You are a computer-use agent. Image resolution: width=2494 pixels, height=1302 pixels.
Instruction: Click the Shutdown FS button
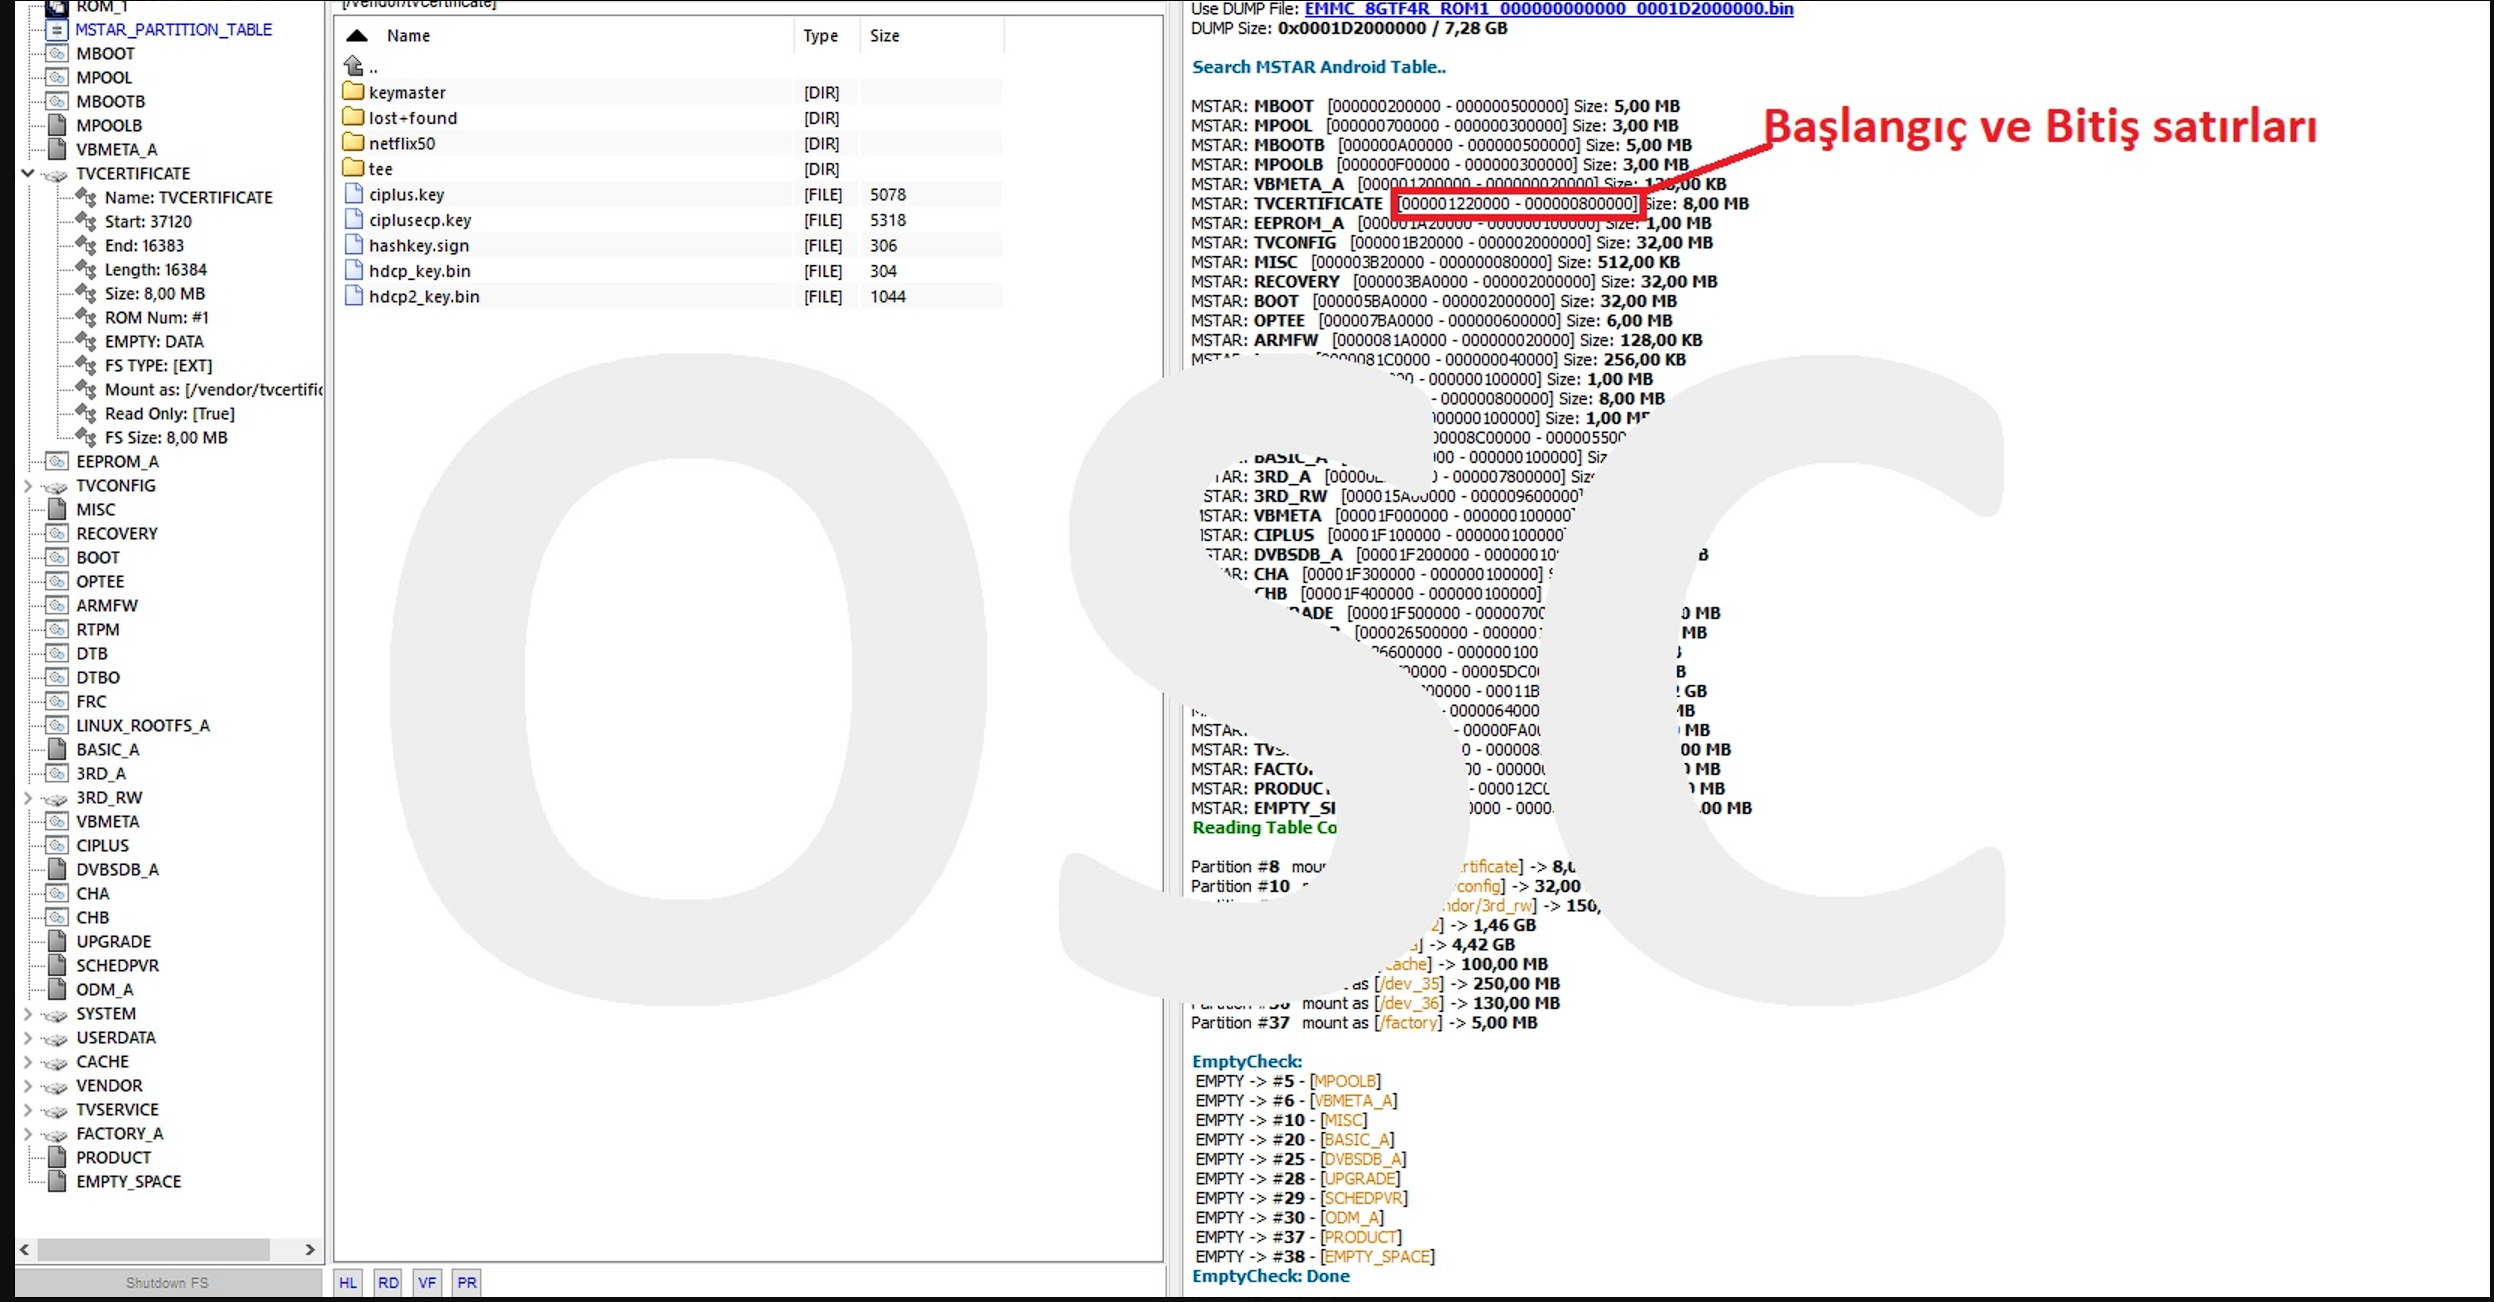coord(167,1283)
